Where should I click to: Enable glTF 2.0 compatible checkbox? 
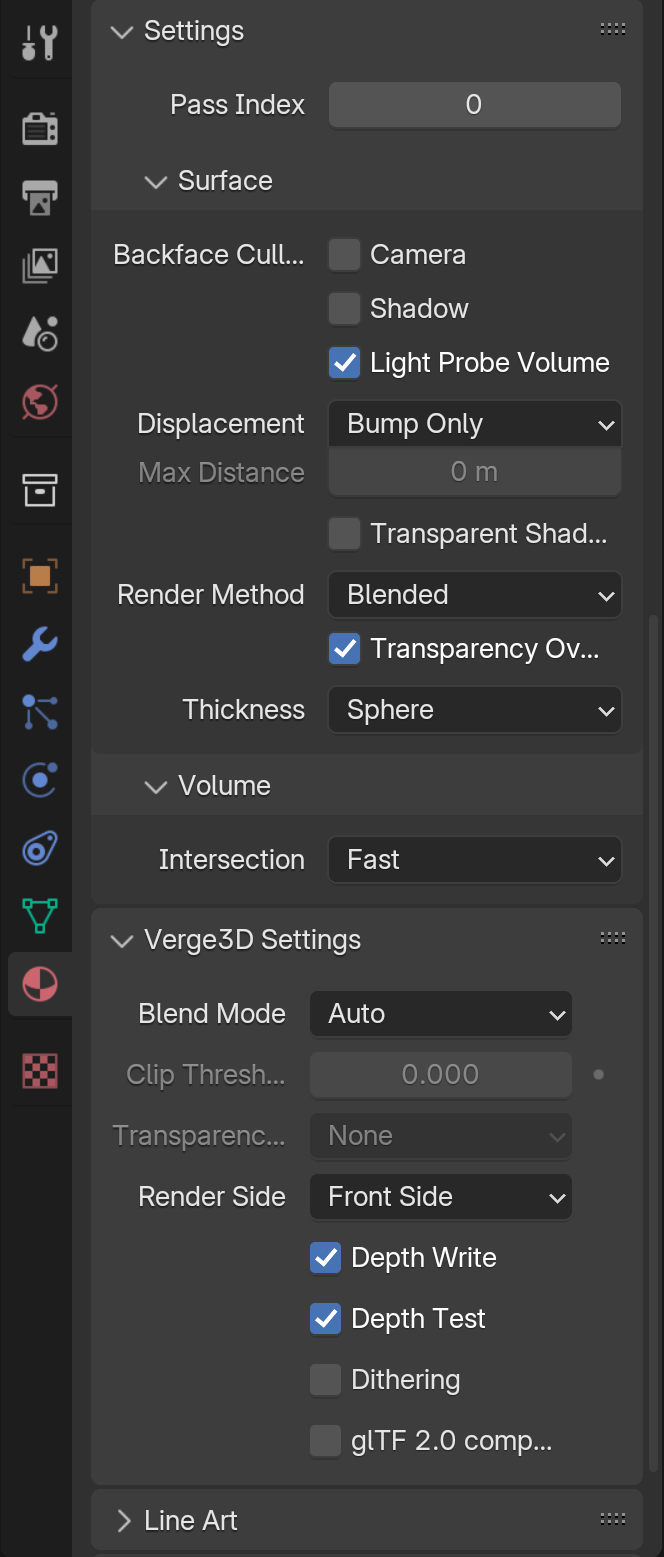(325, 1441)
